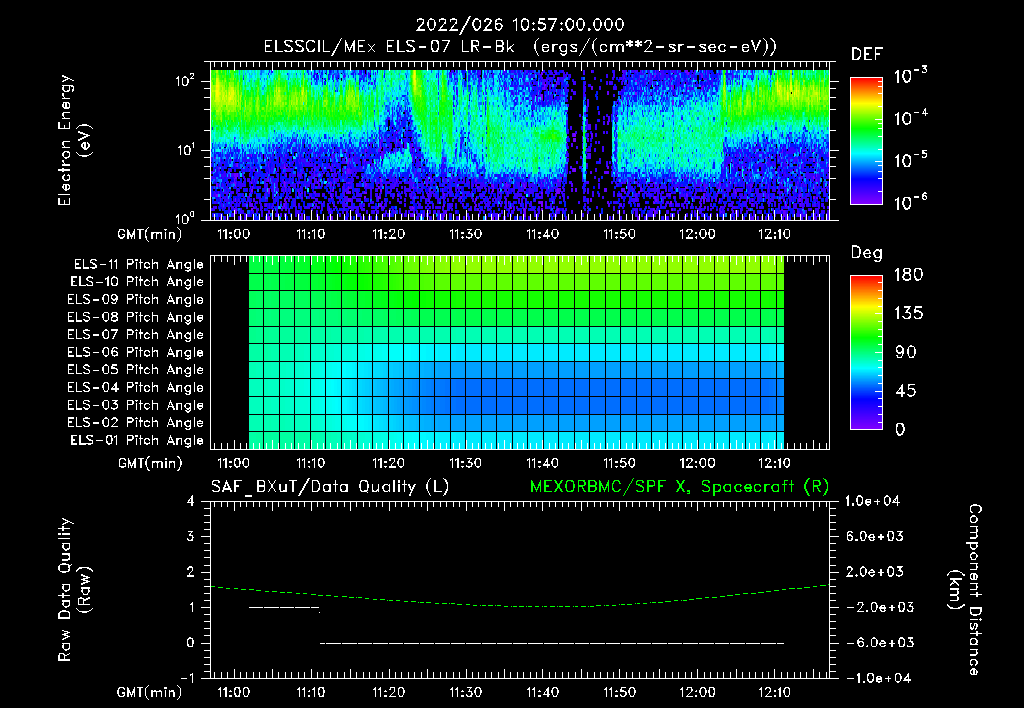Select the ELS-07 Pitch Angle row label
The width and height of the screenshot is (1024, 708).
click(136, 334)
